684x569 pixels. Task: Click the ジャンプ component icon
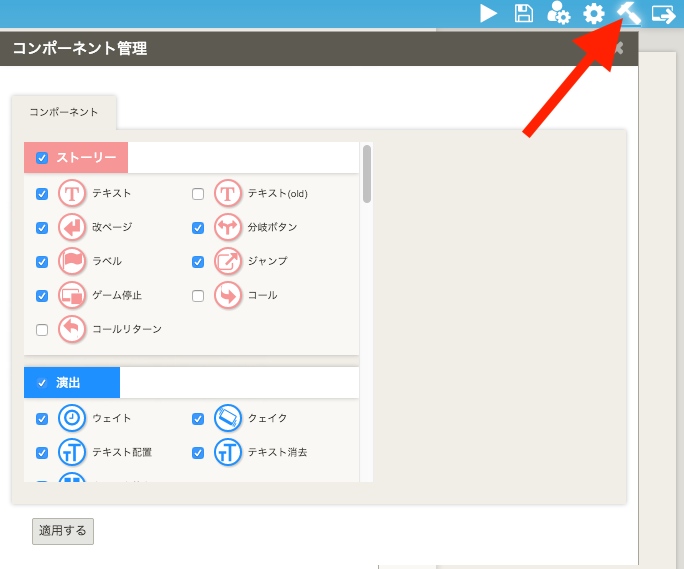pyautogui.click(x=228, y=262)
